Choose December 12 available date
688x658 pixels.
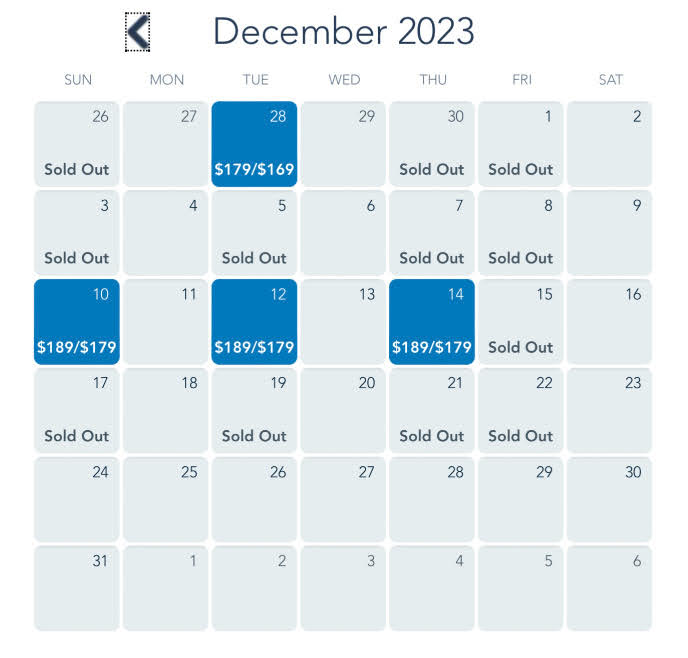(x=254, y=322)
